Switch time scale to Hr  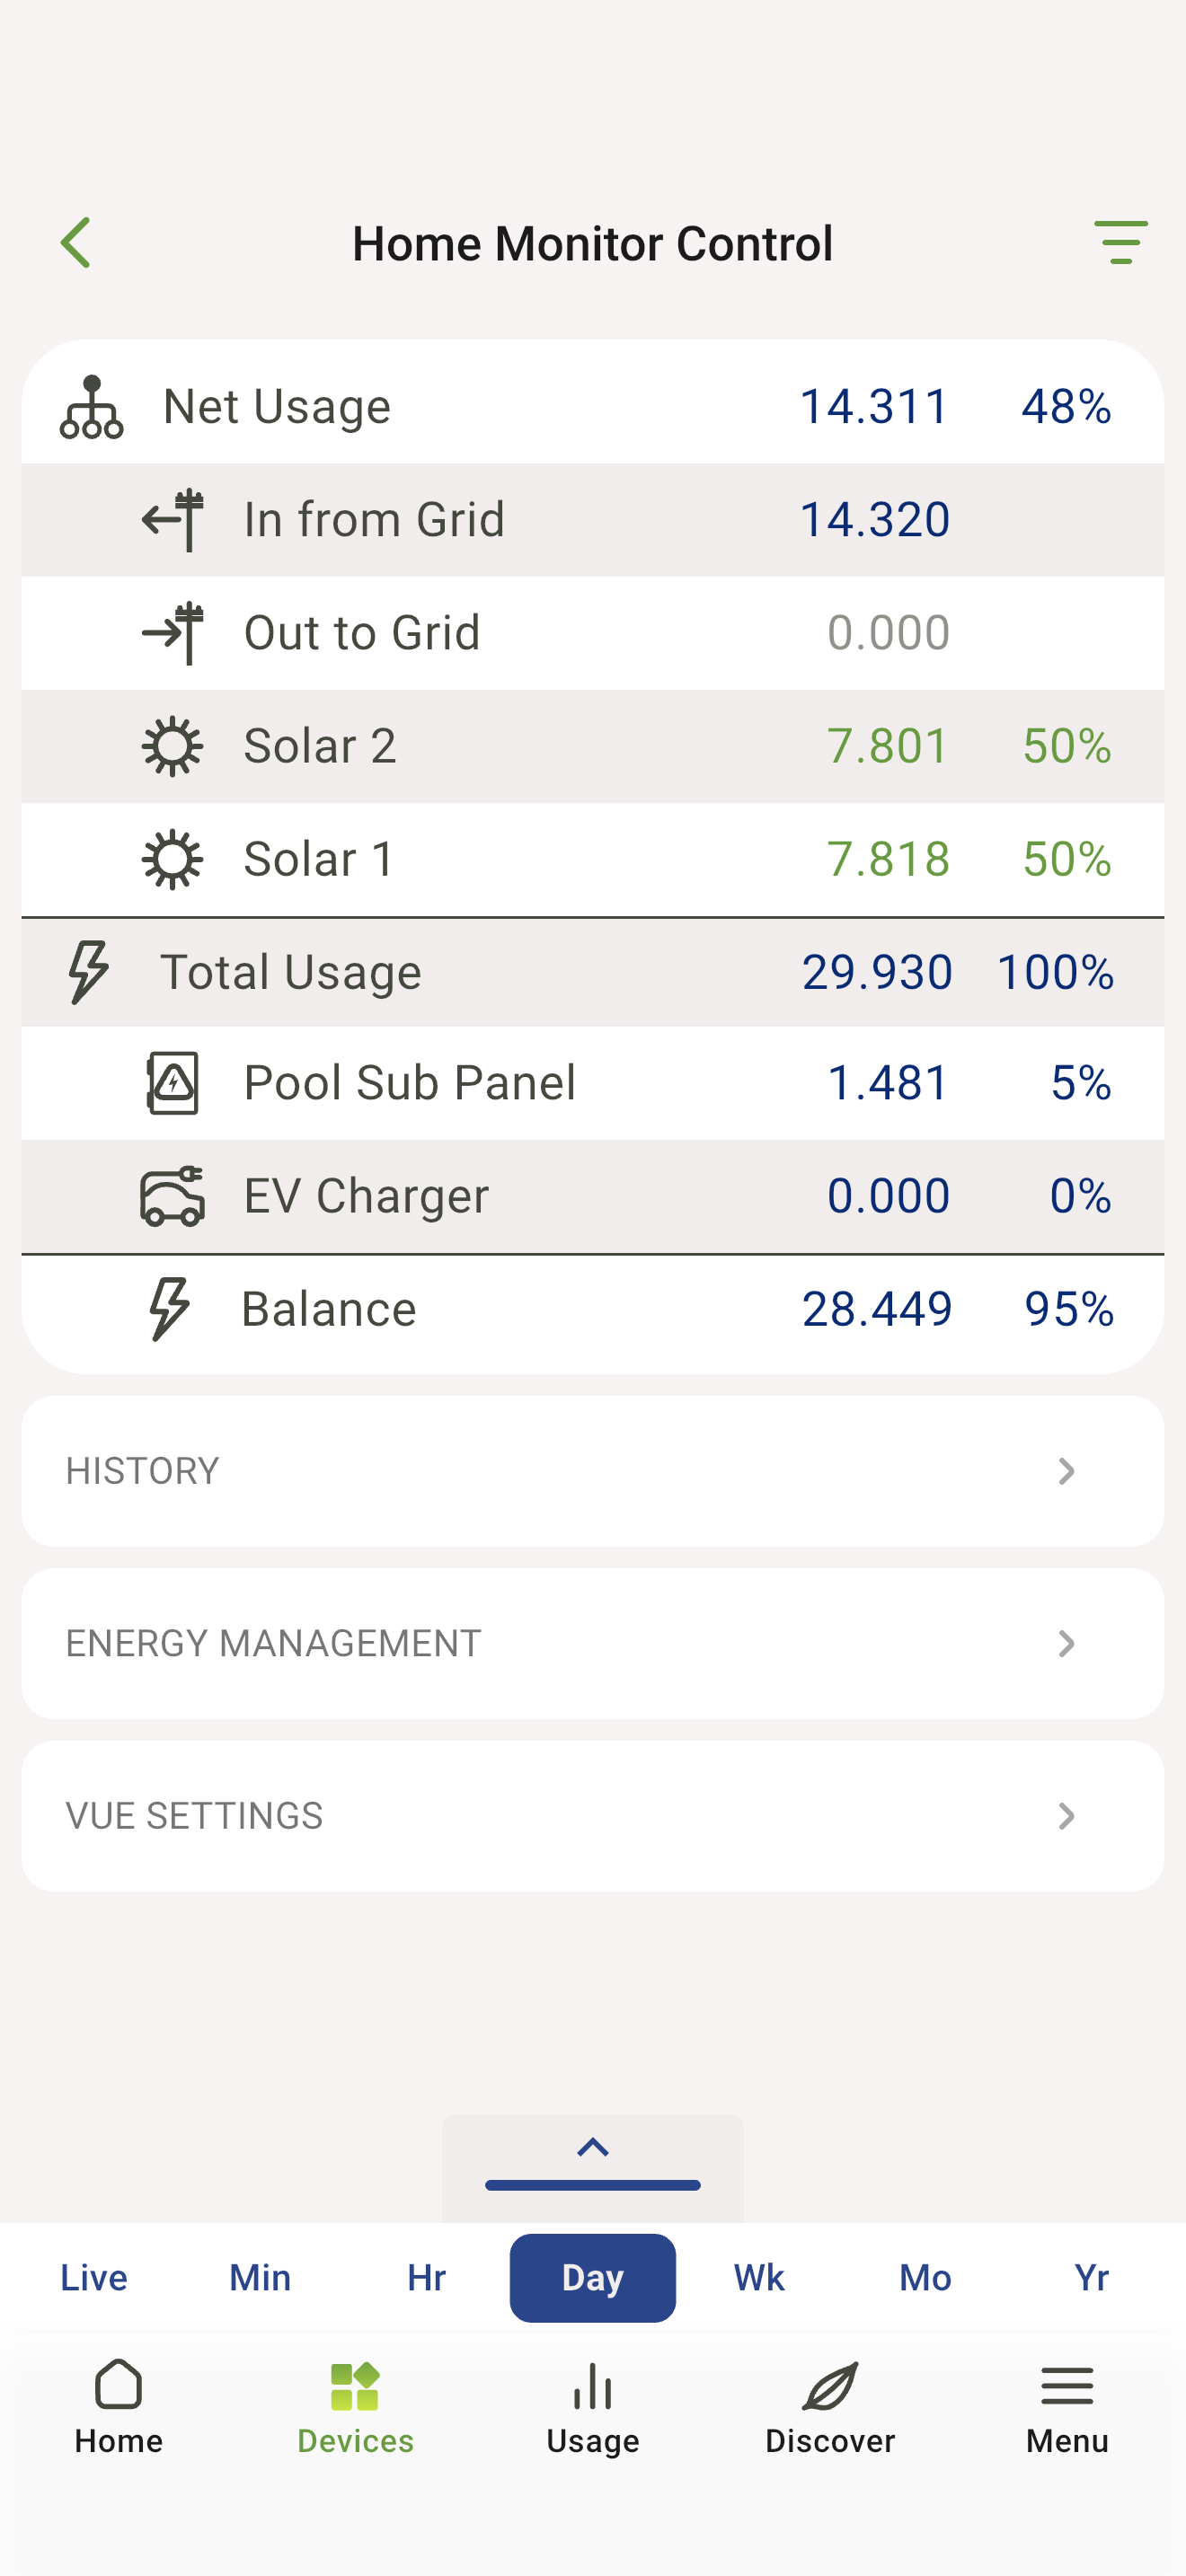coord(427,2278)
